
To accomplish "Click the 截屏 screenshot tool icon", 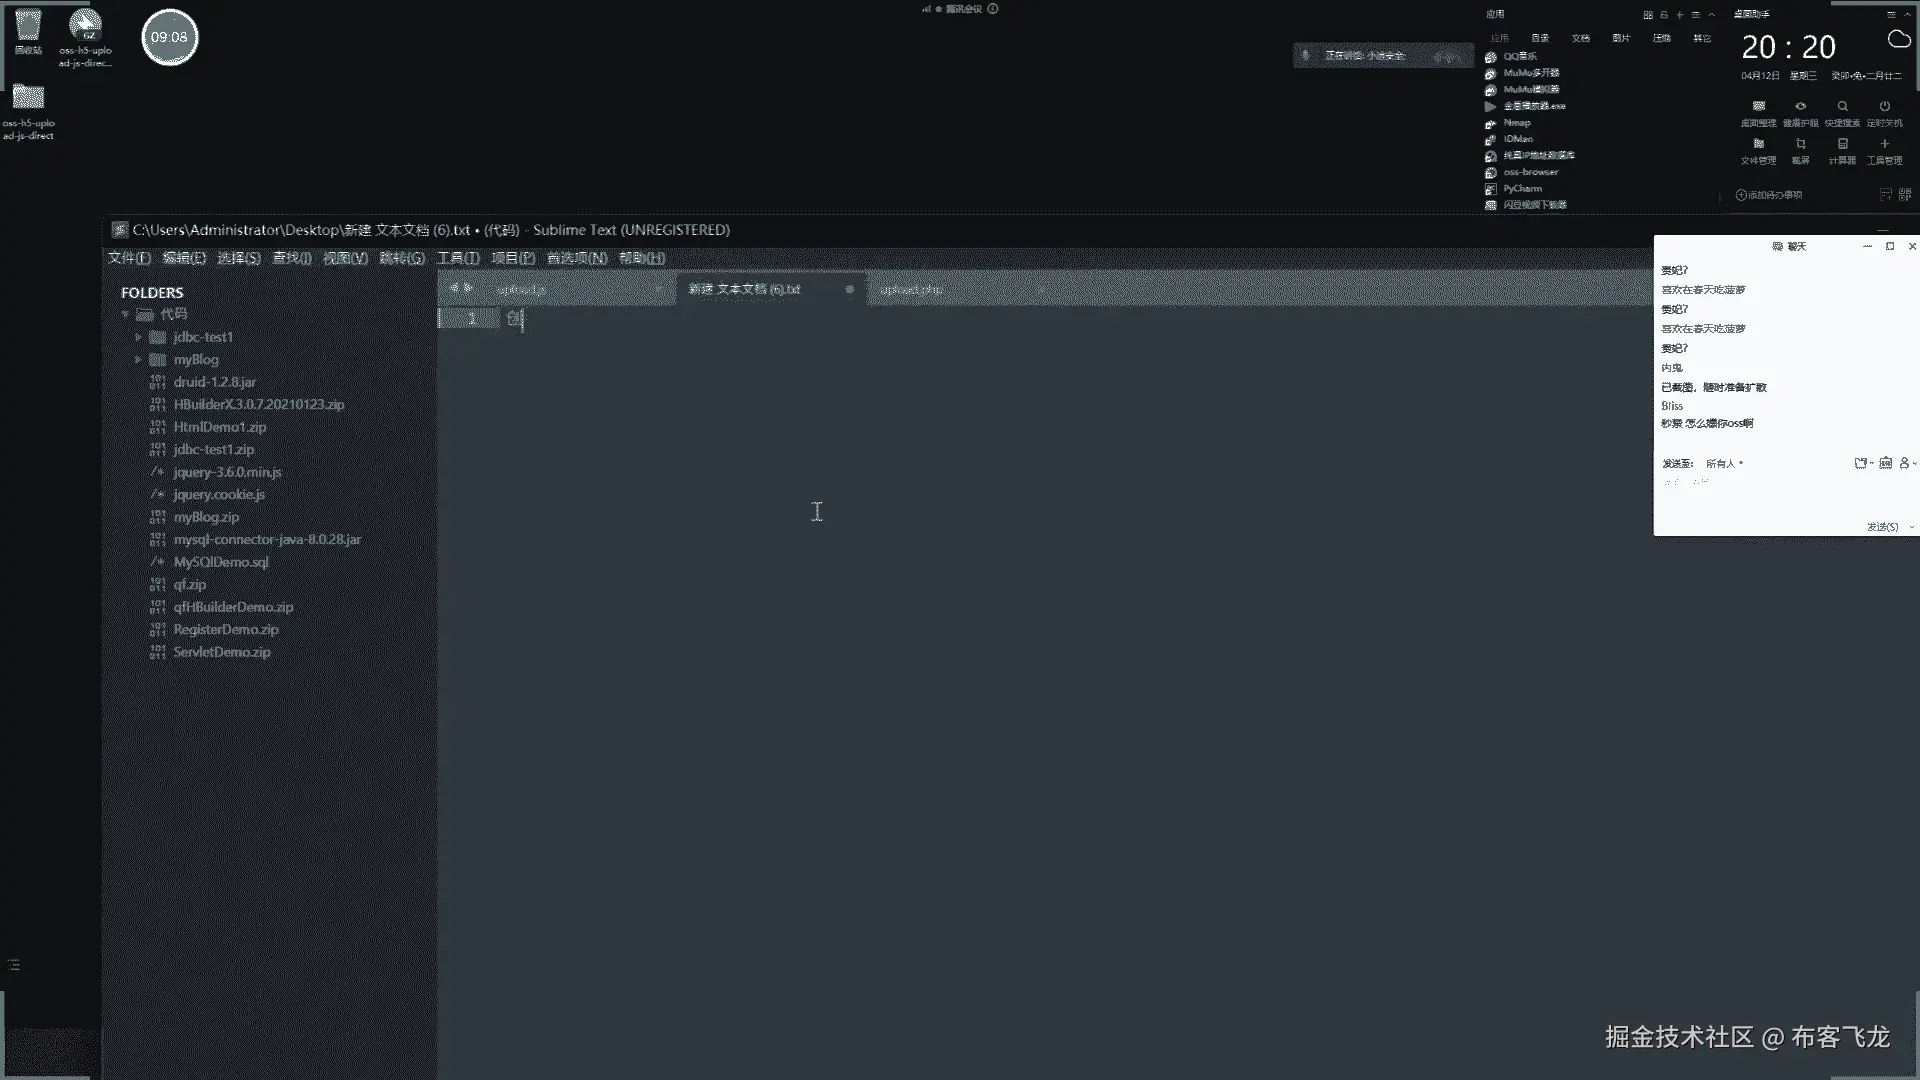I will [x=1800, y=145].
